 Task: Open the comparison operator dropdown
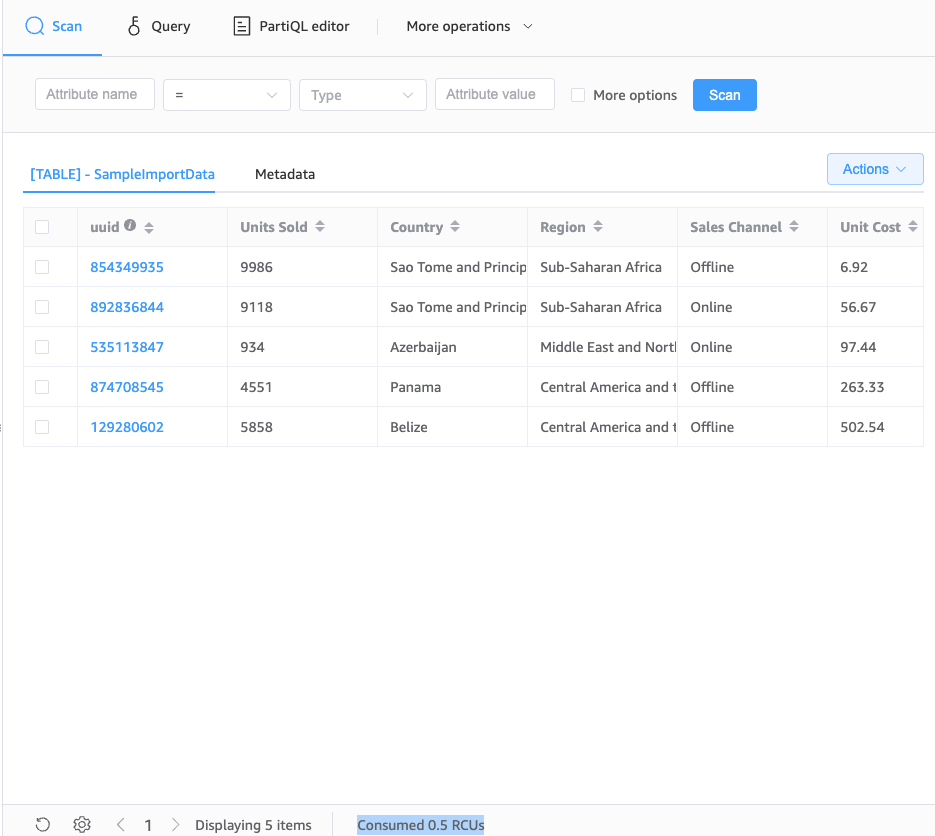[x=227, y=95]
